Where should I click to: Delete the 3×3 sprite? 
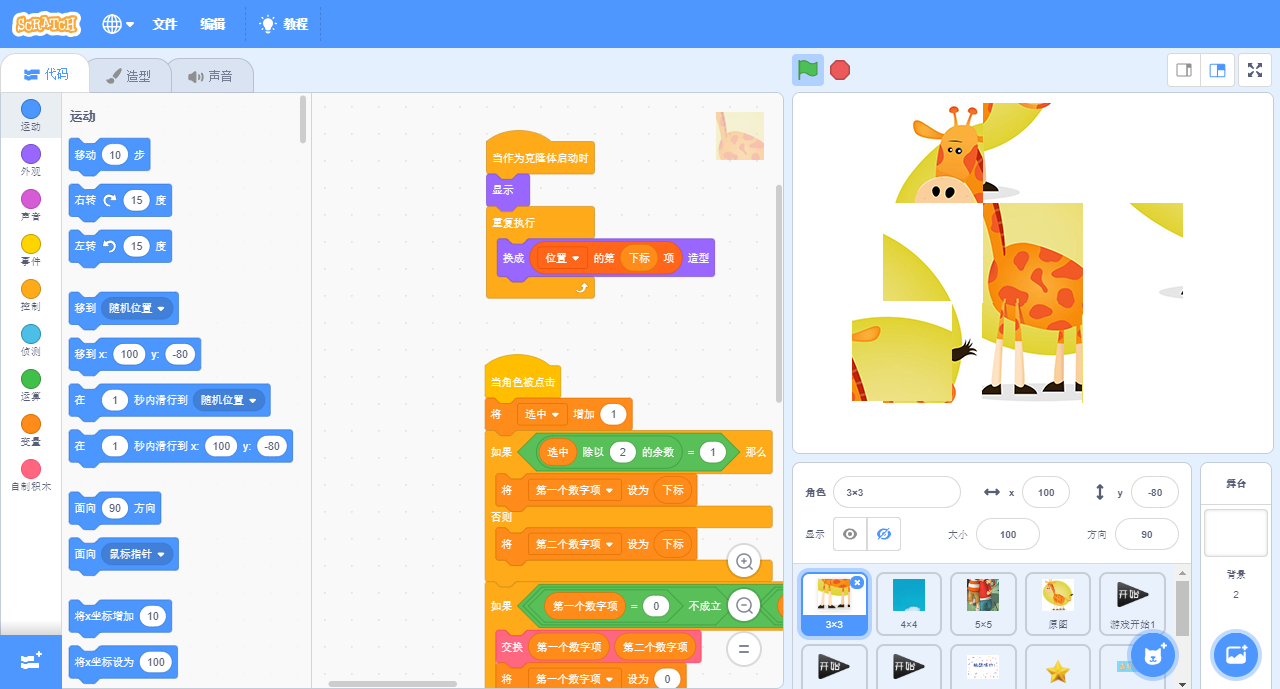click(857, 582)
